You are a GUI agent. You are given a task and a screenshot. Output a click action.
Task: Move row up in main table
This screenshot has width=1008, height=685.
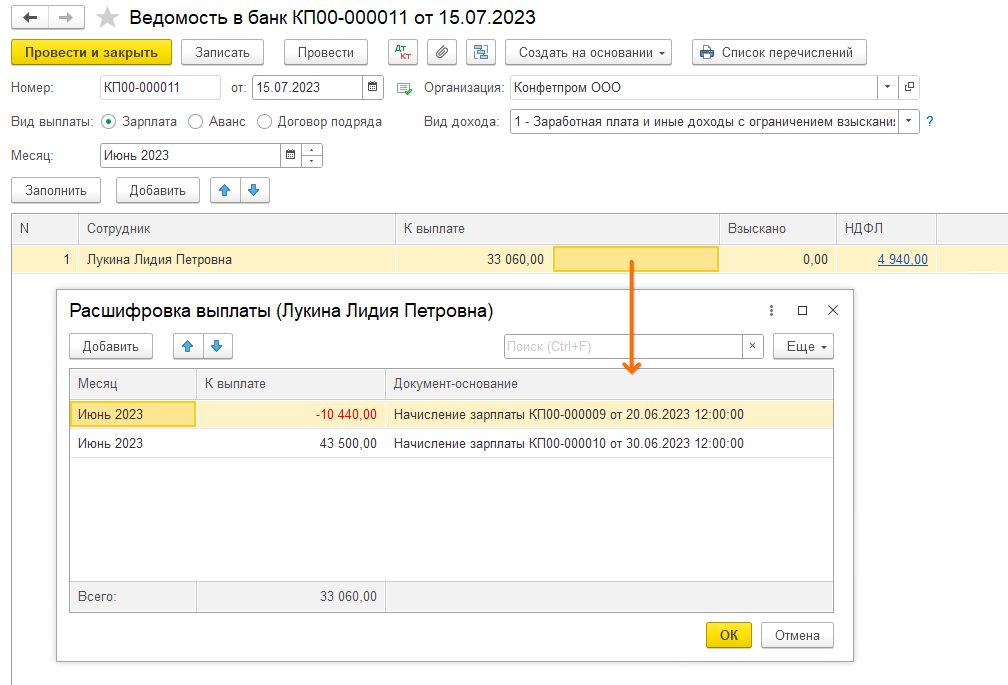[225, 190]
